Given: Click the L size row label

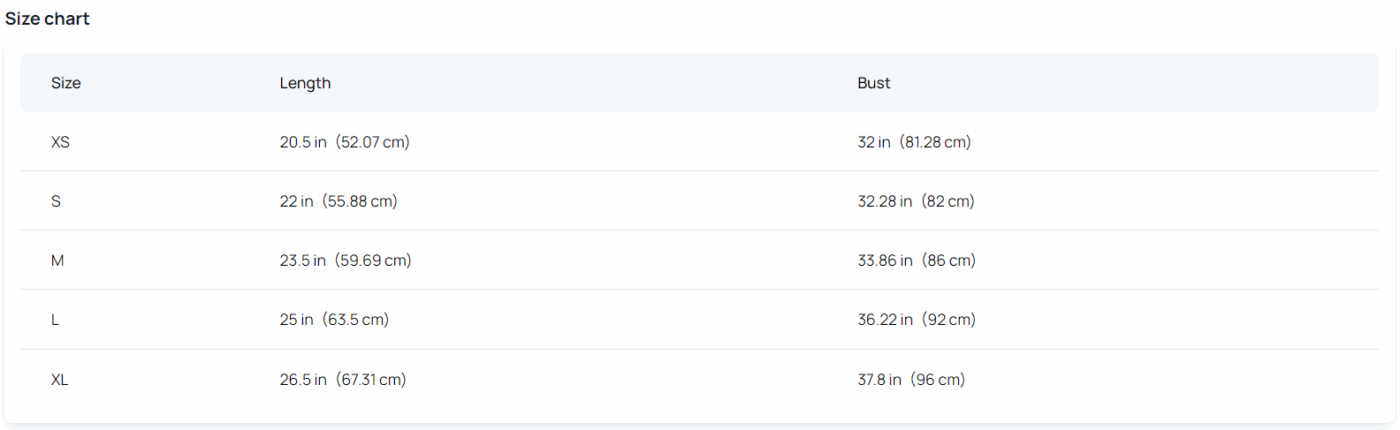Looking at the screenshot, I should (x=55, y=320).
